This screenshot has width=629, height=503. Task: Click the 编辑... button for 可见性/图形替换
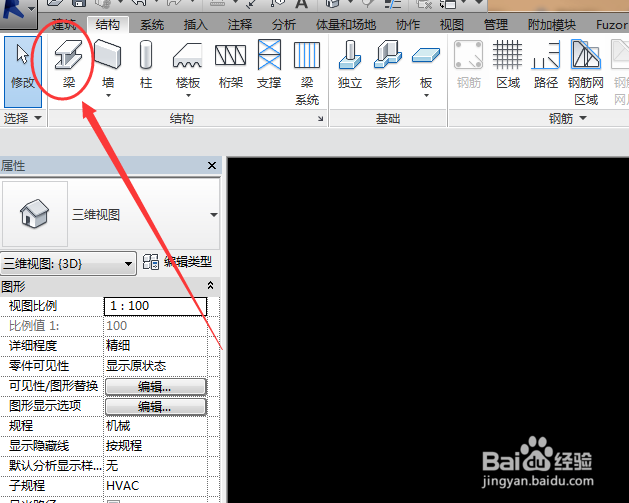156,387
